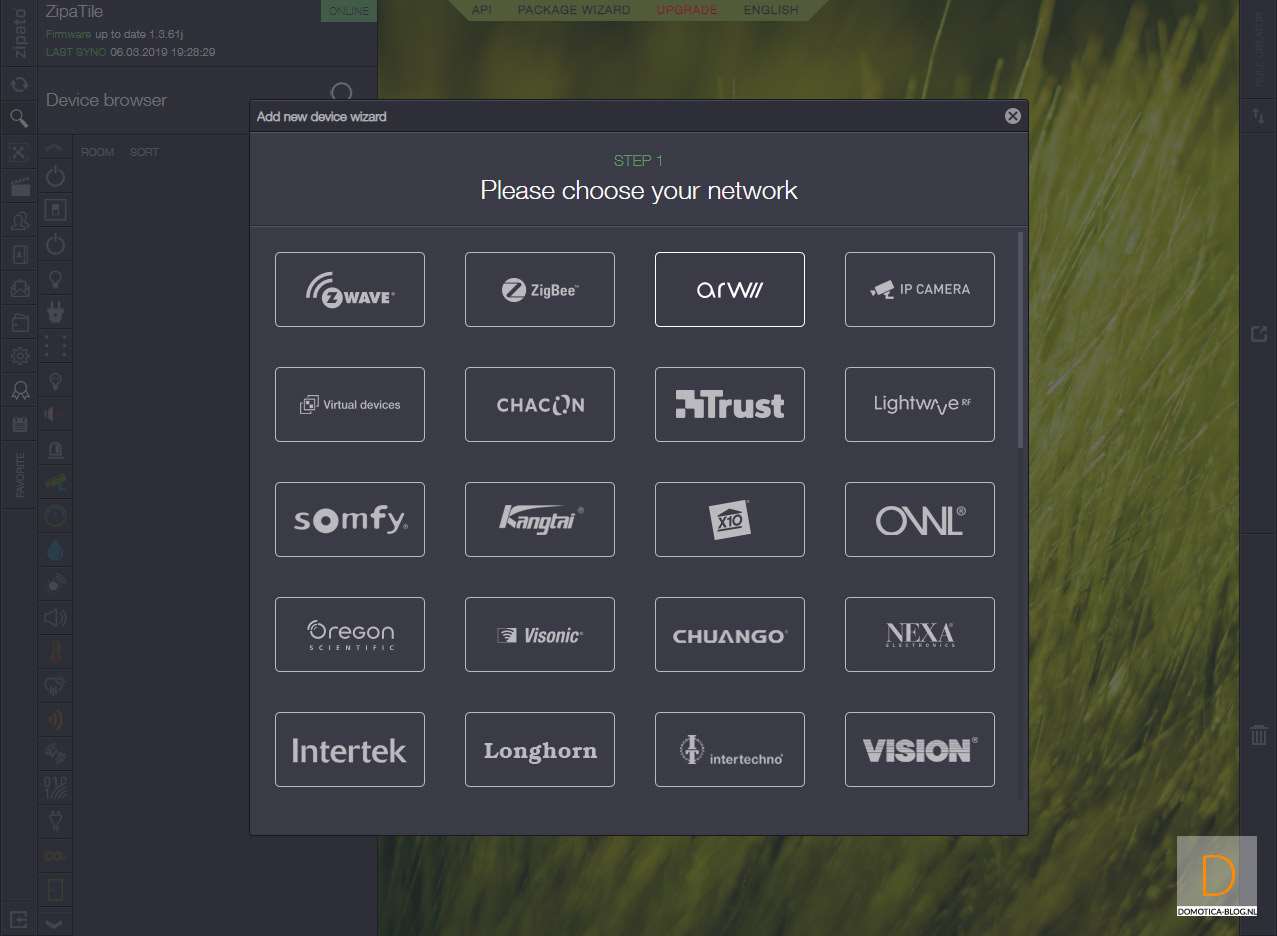Pick the Vision network tile
The image size is (1277, 936).
click(x=920, y=749)
